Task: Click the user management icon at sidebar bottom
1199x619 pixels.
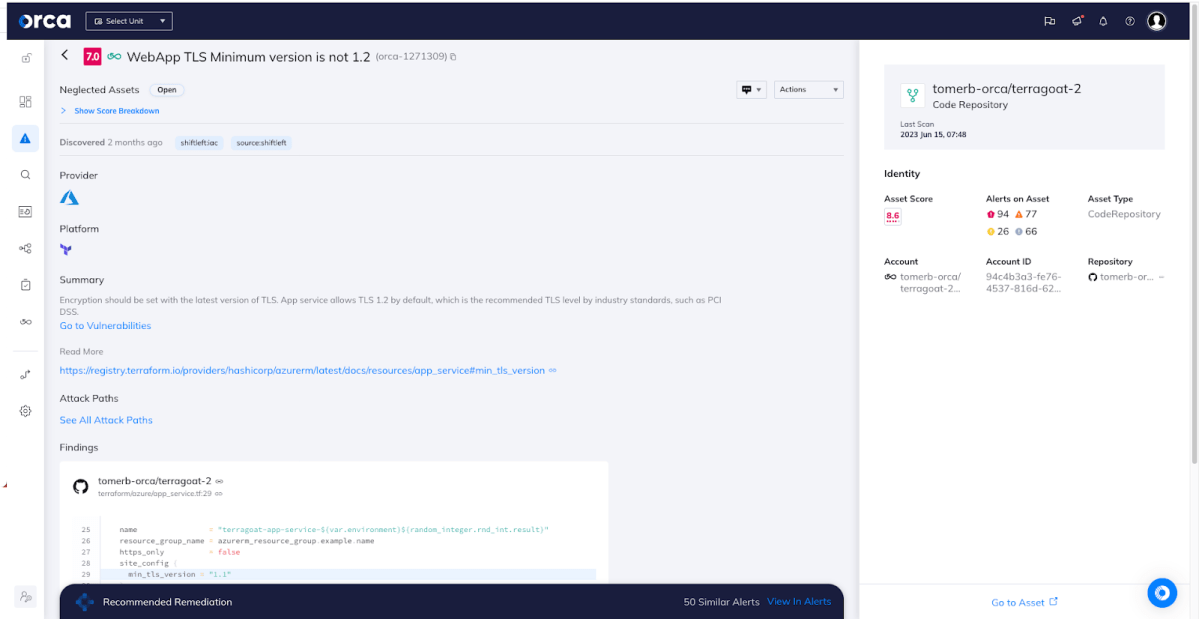Action: click(x=25, y=596)
